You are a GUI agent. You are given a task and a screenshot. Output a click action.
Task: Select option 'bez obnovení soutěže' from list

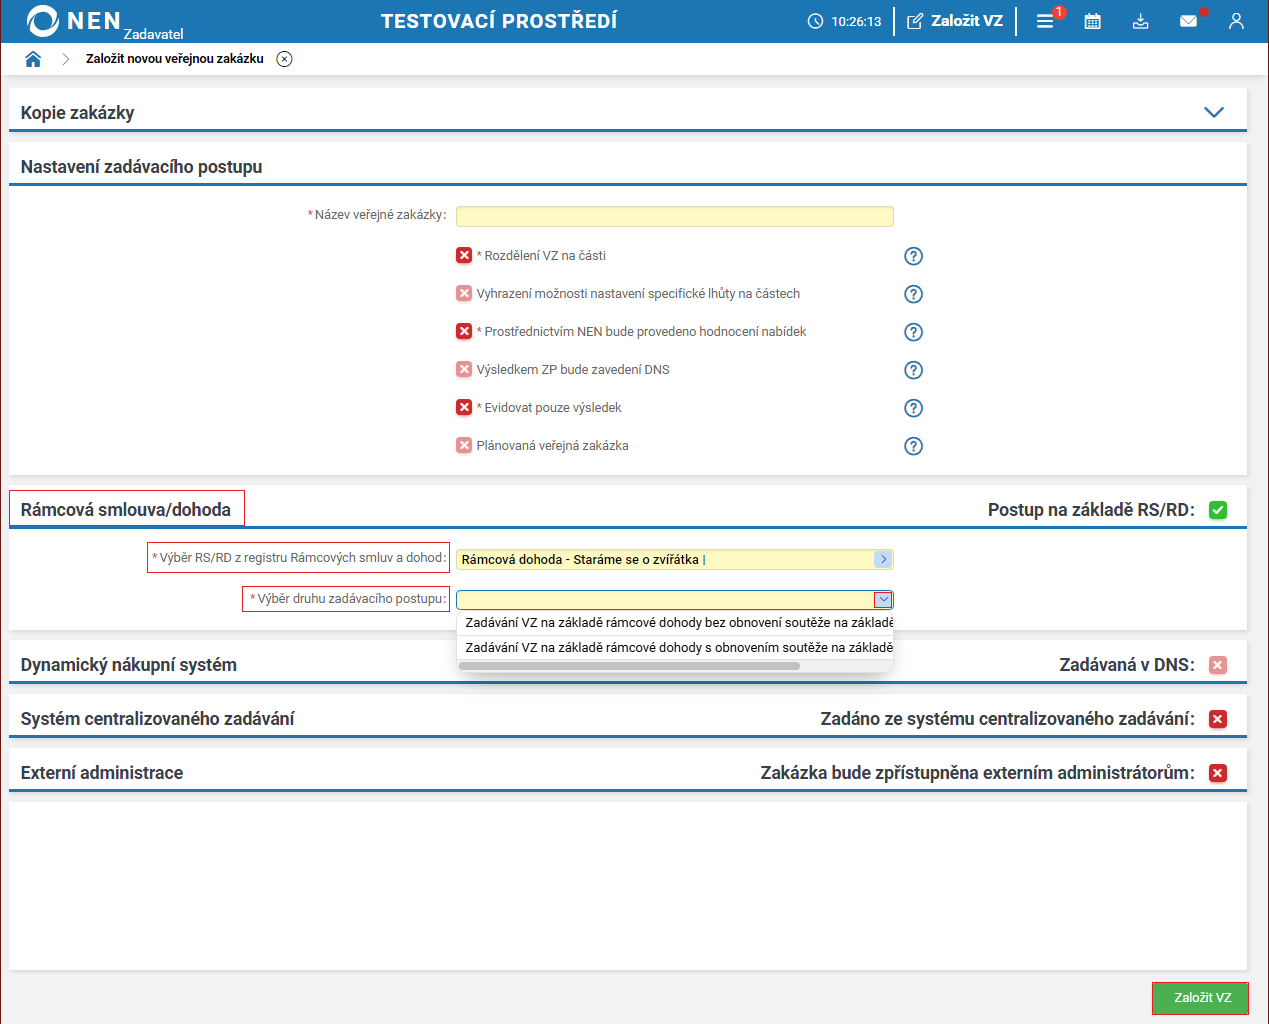[675, 623]
